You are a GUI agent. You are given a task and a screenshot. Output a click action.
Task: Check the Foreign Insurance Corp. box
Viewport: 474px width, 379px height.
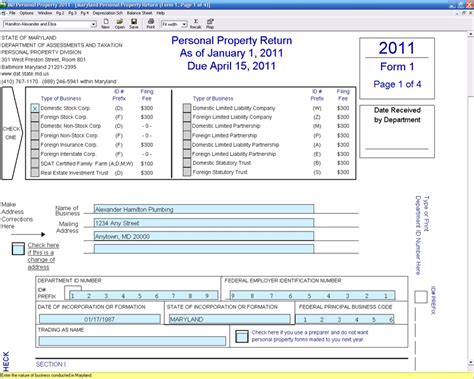[x=35, y=144]
